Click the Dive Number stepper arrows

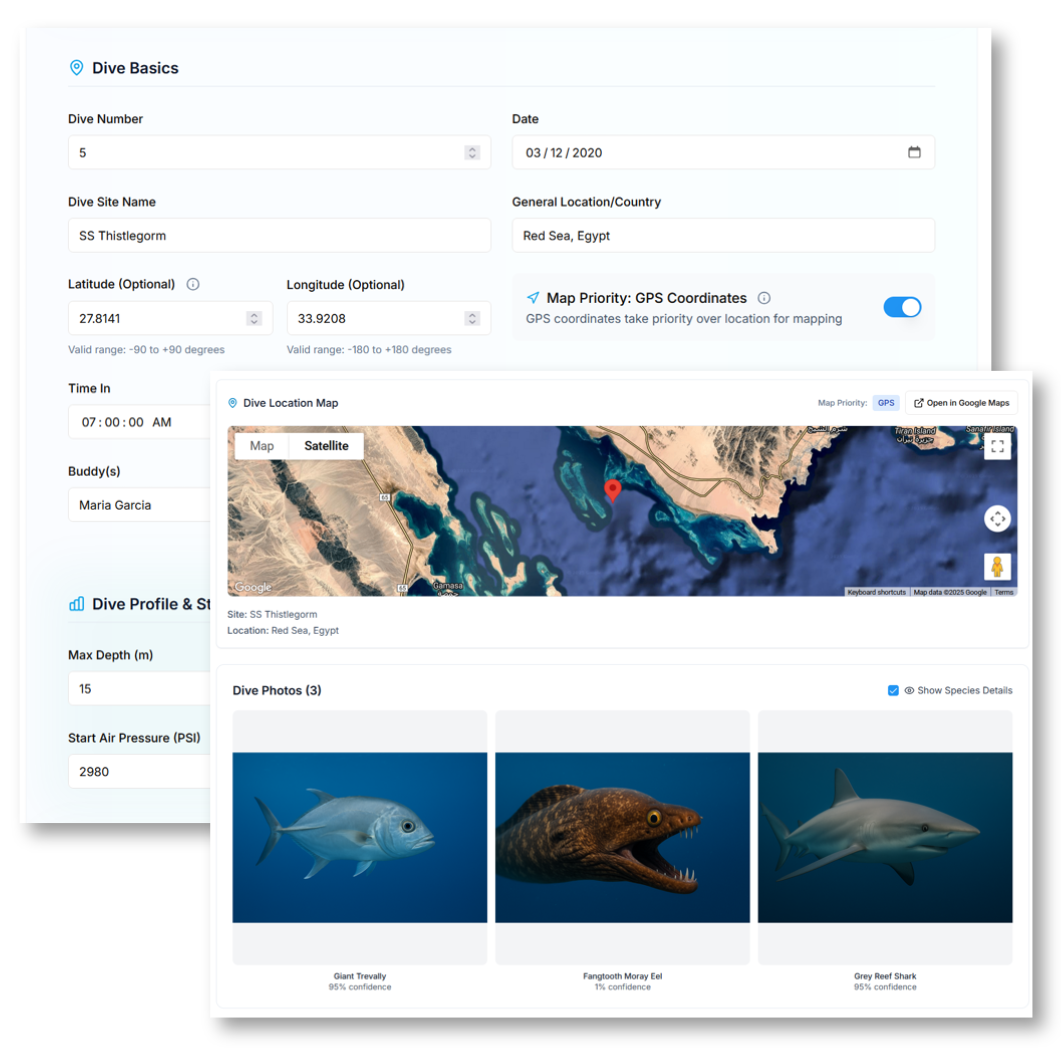point(472,153)
